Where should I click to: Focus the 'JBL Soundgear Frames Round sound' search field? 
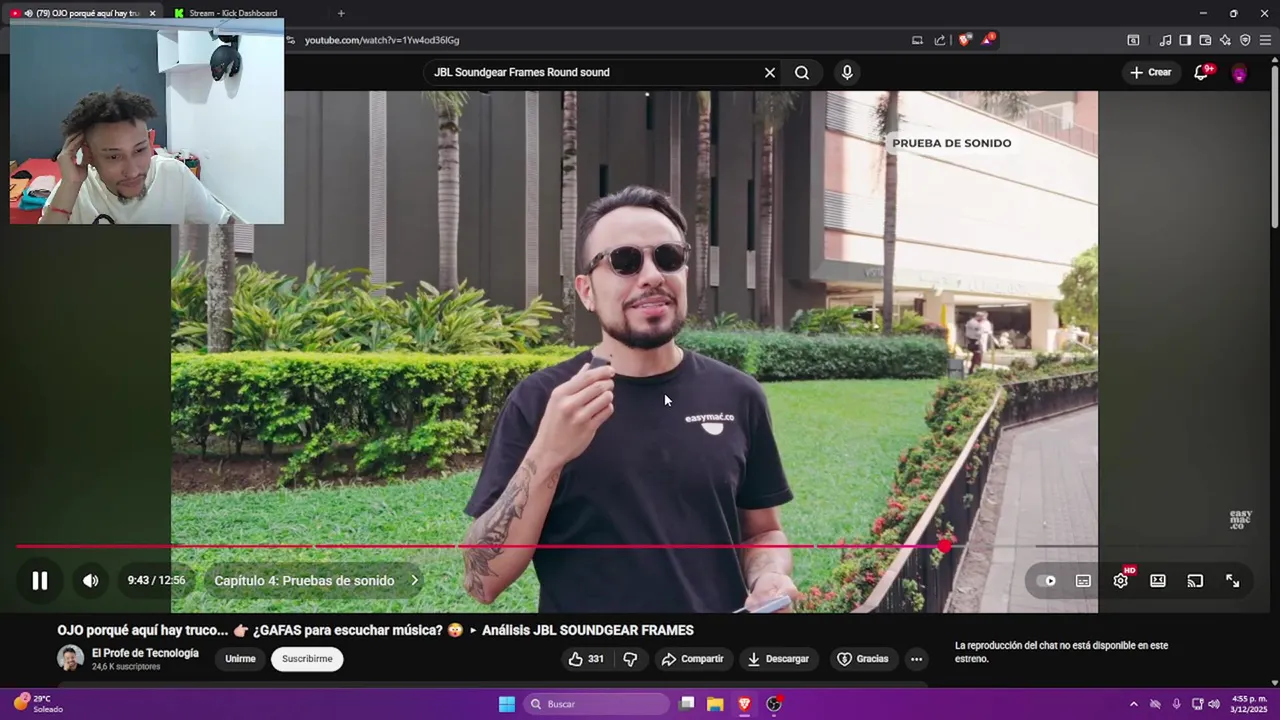point(595,72)
